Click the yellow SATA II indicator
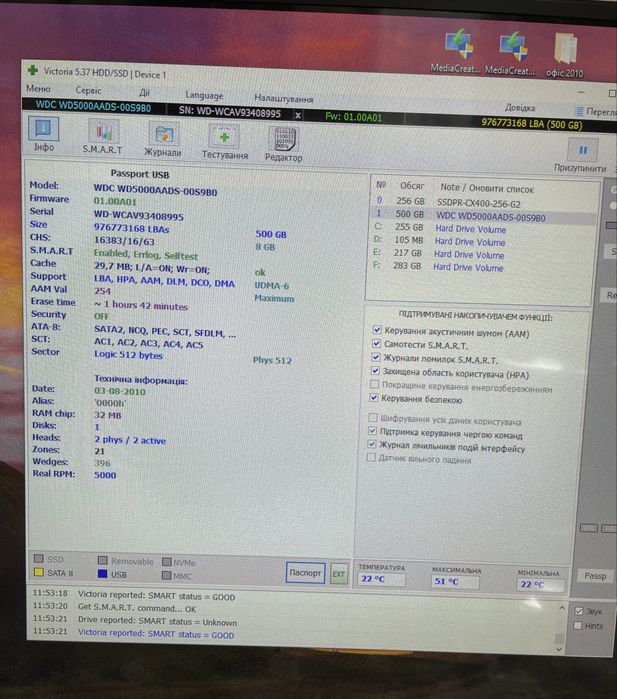617x699 pixels. click(x=38, y=572)
